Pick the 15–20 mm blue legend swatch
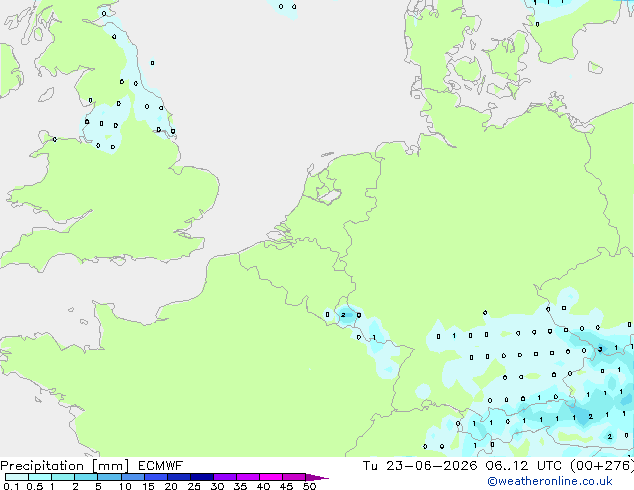This screenshot has height=490, width=634. pos(155,477)
